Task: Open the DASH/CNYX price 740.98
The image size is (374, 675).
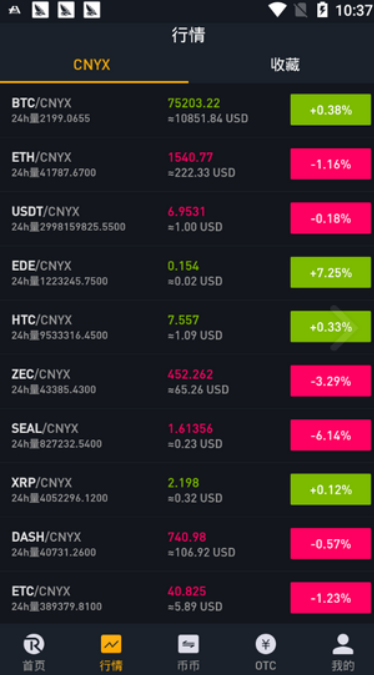Action: click(187, 537)
